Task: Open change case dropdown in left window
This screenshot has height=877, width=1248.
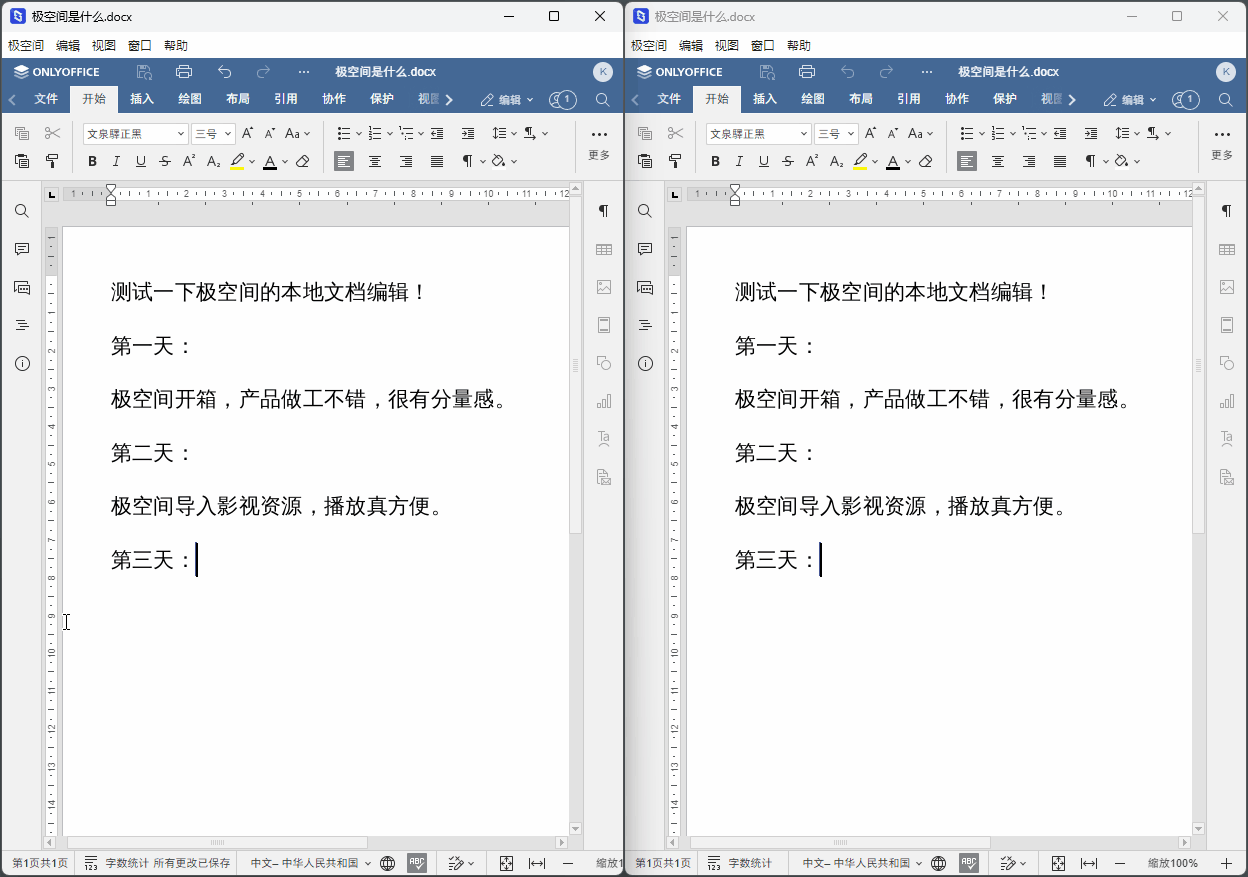Action: tap(298, 133)
